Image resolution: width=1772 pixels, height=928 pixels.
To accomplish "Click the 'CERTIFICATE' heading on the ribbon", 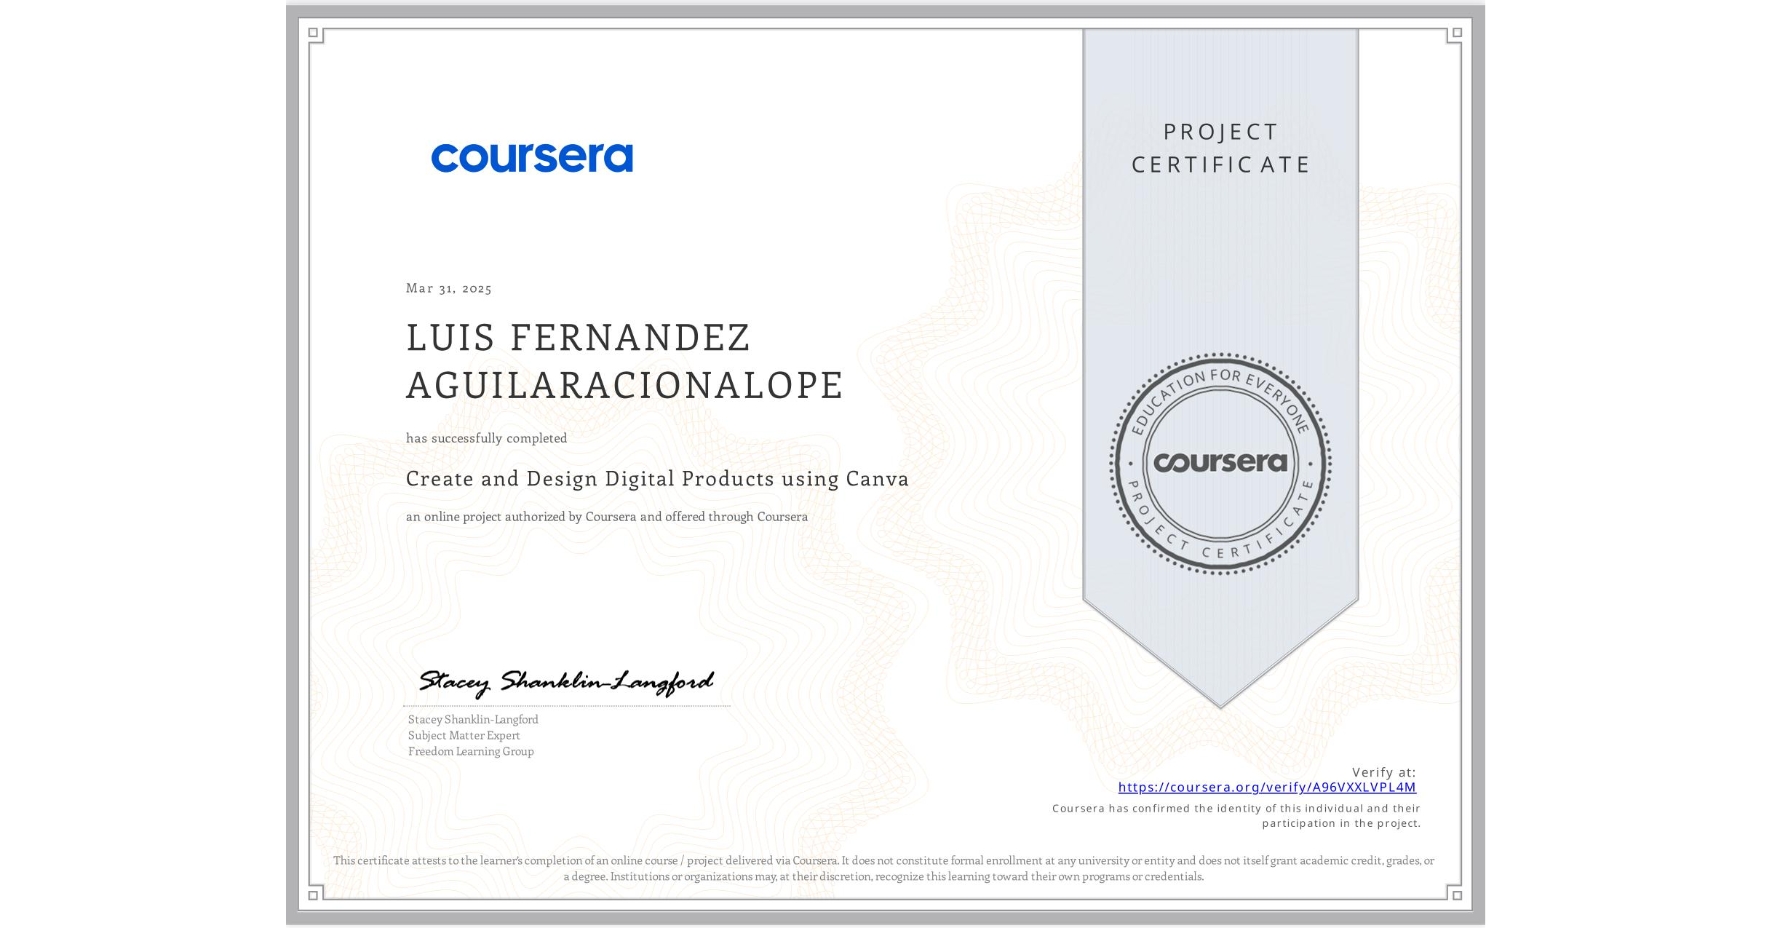I will pyautogui.click(x=1221, y=164).
